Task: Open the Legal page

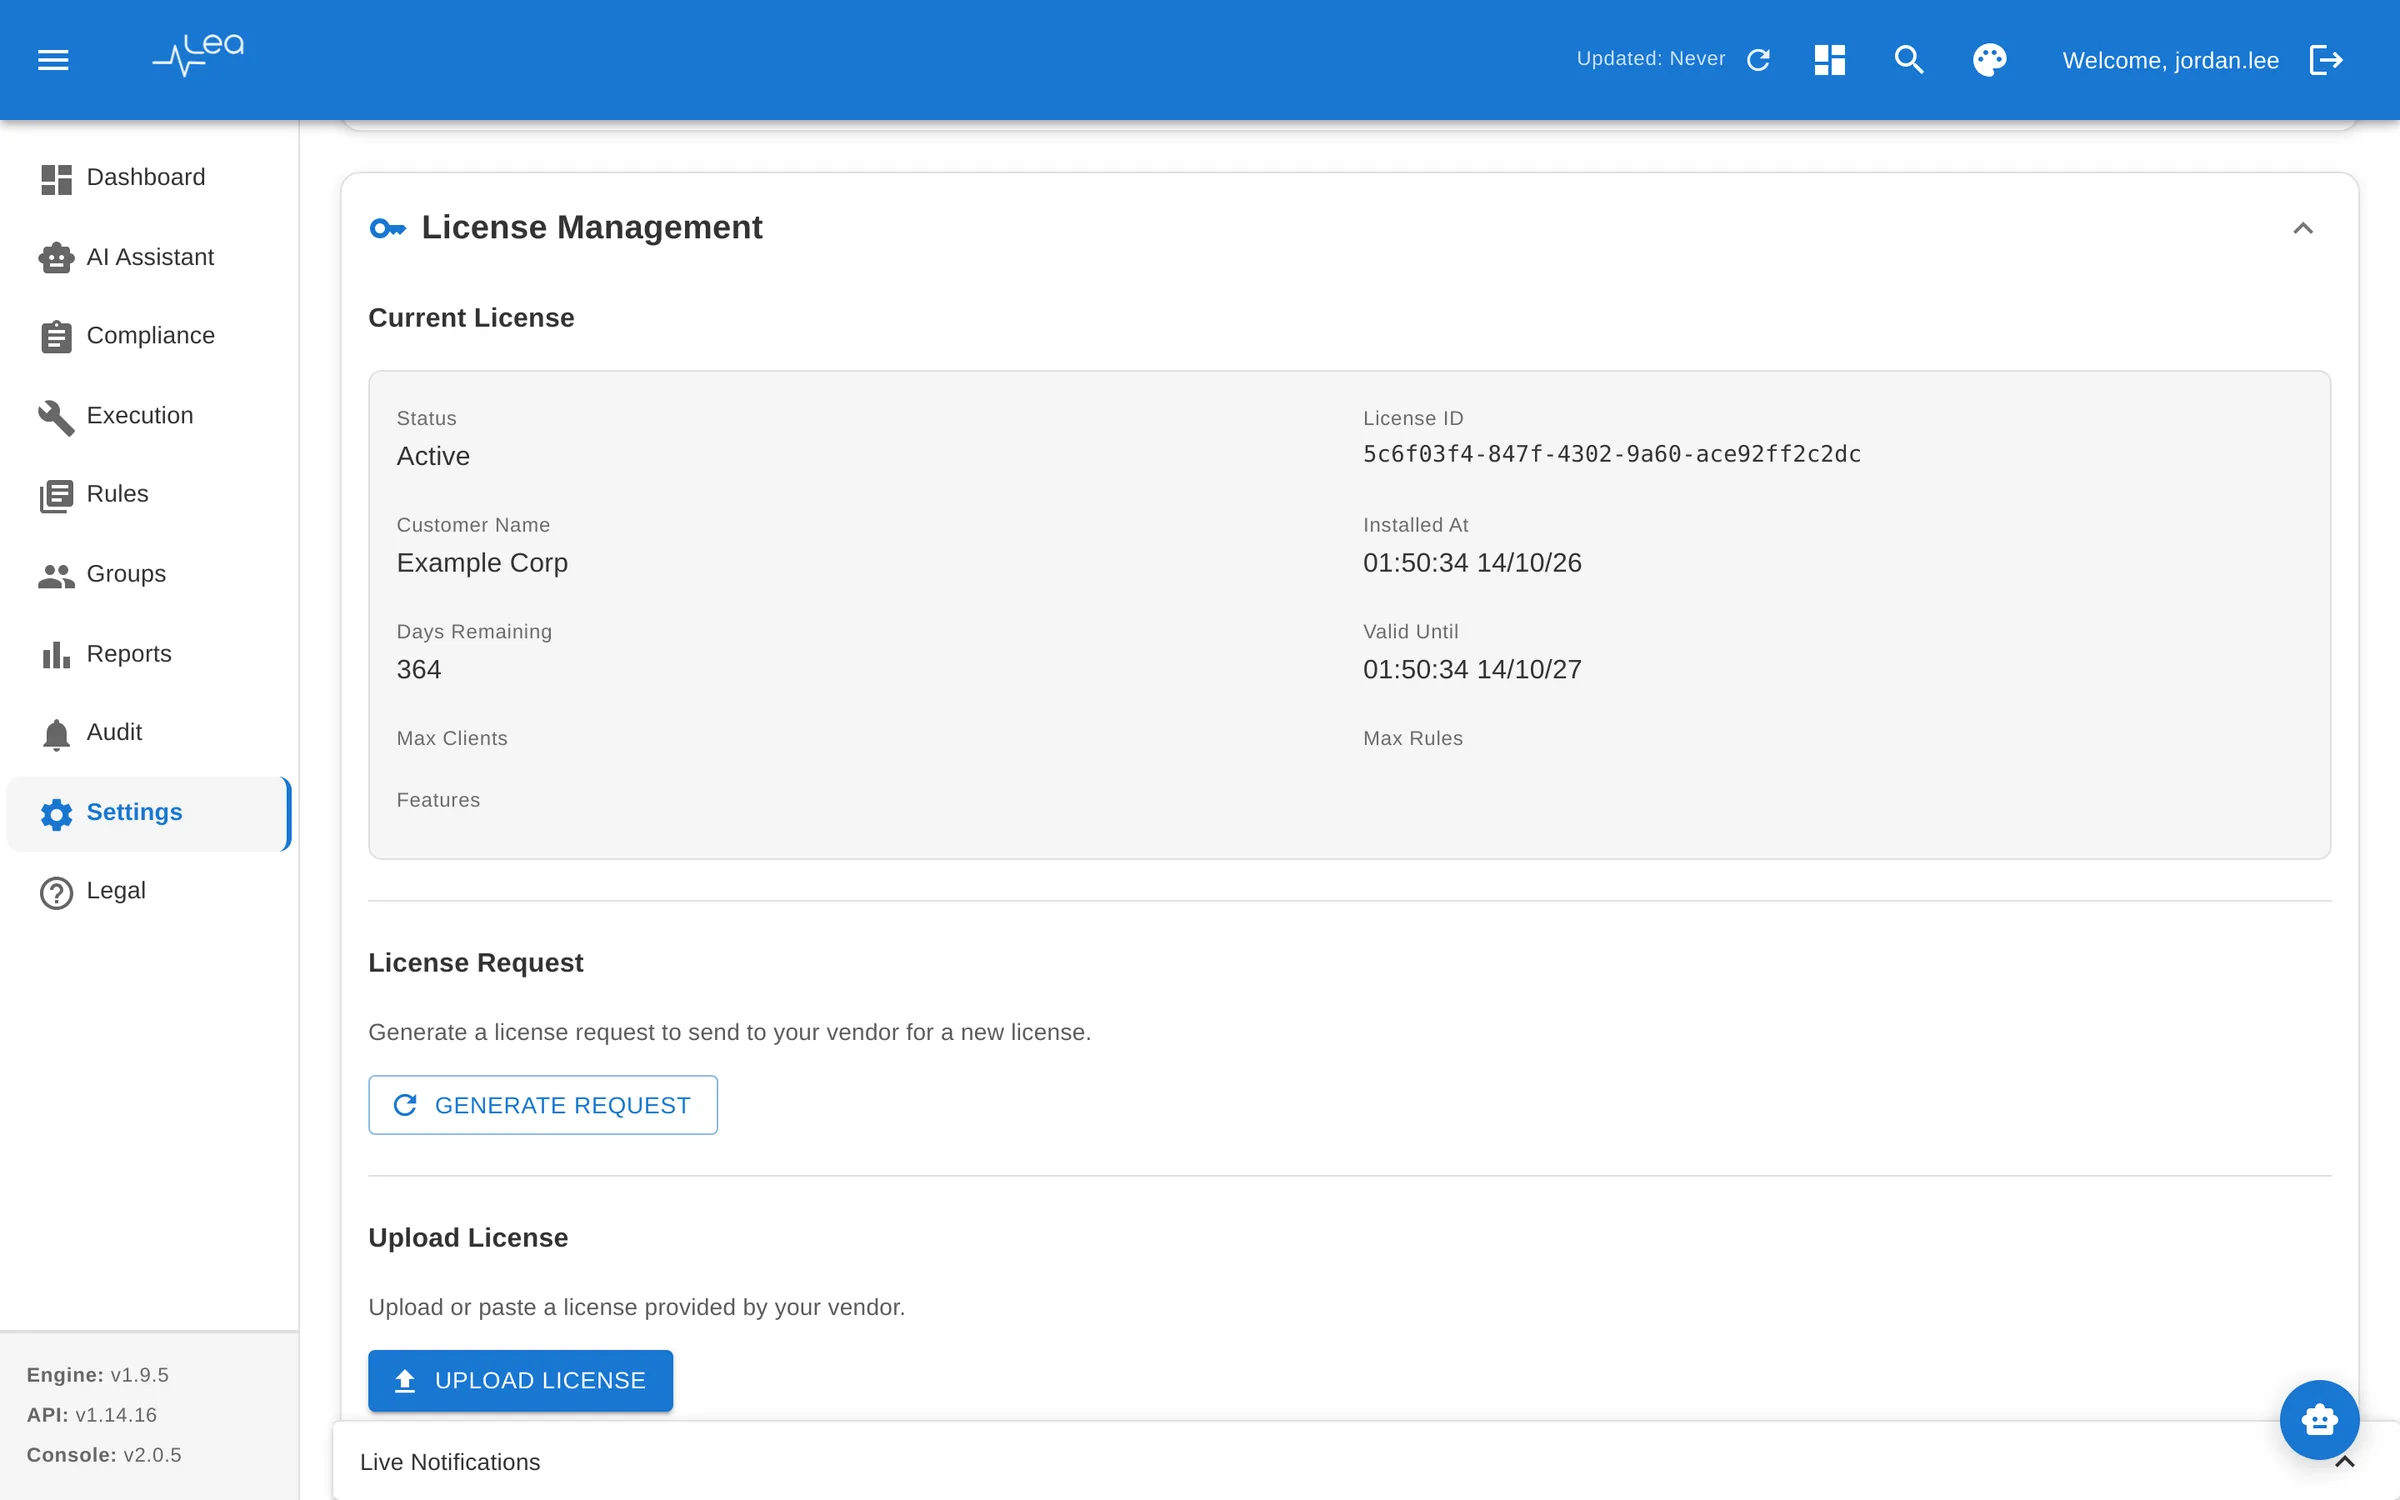Action: coord(149,891)
